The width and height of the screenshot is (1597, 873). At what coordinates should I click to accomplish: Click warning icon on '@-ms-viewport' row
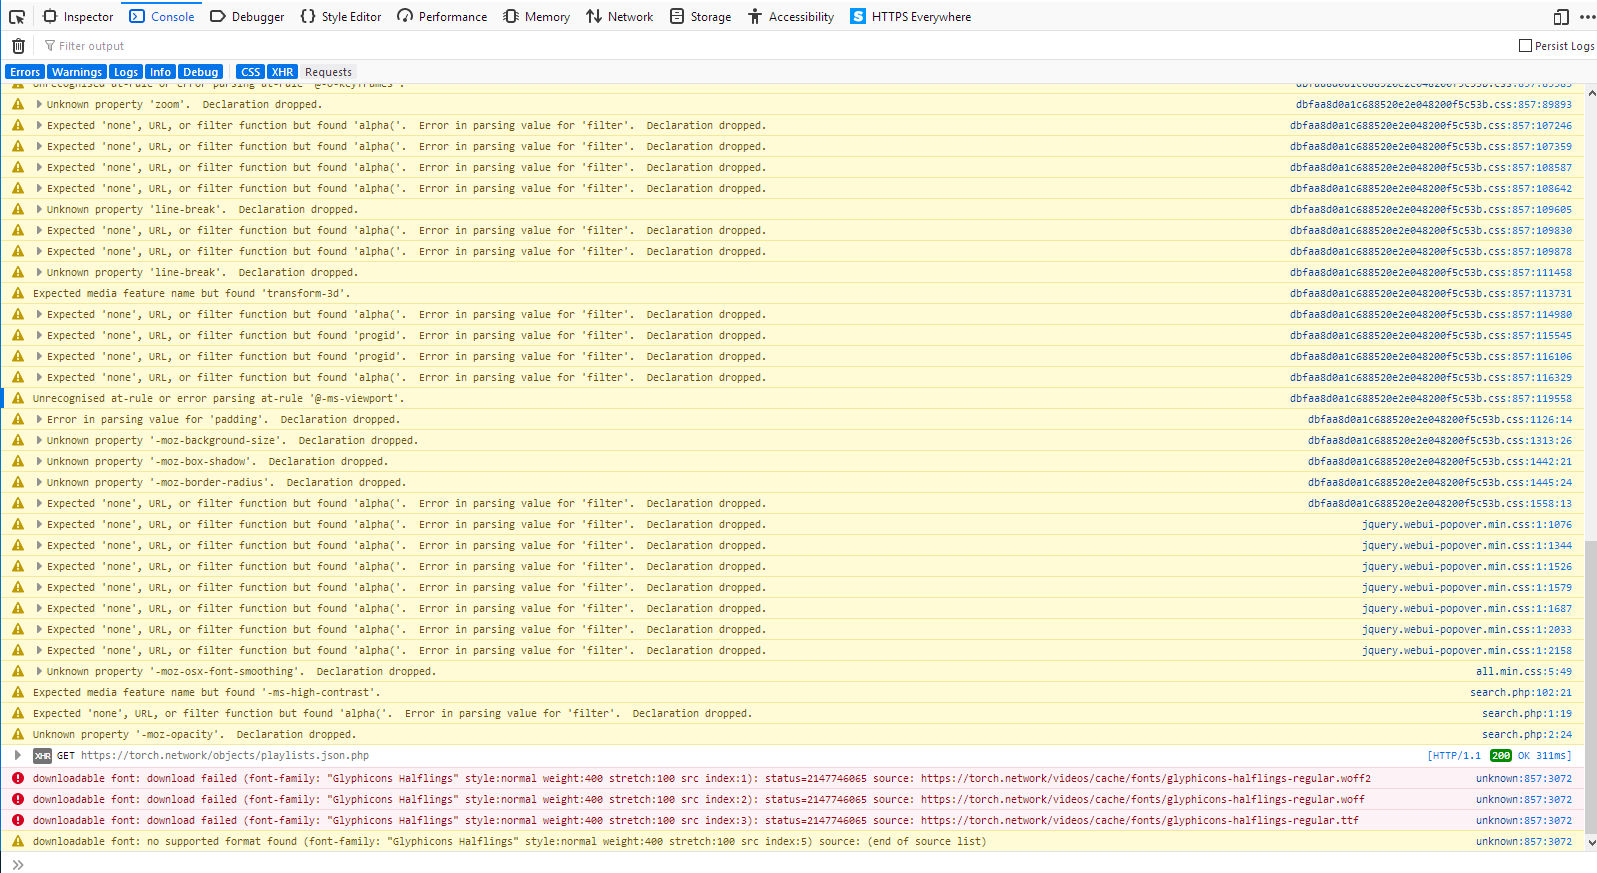pos(18,398)
